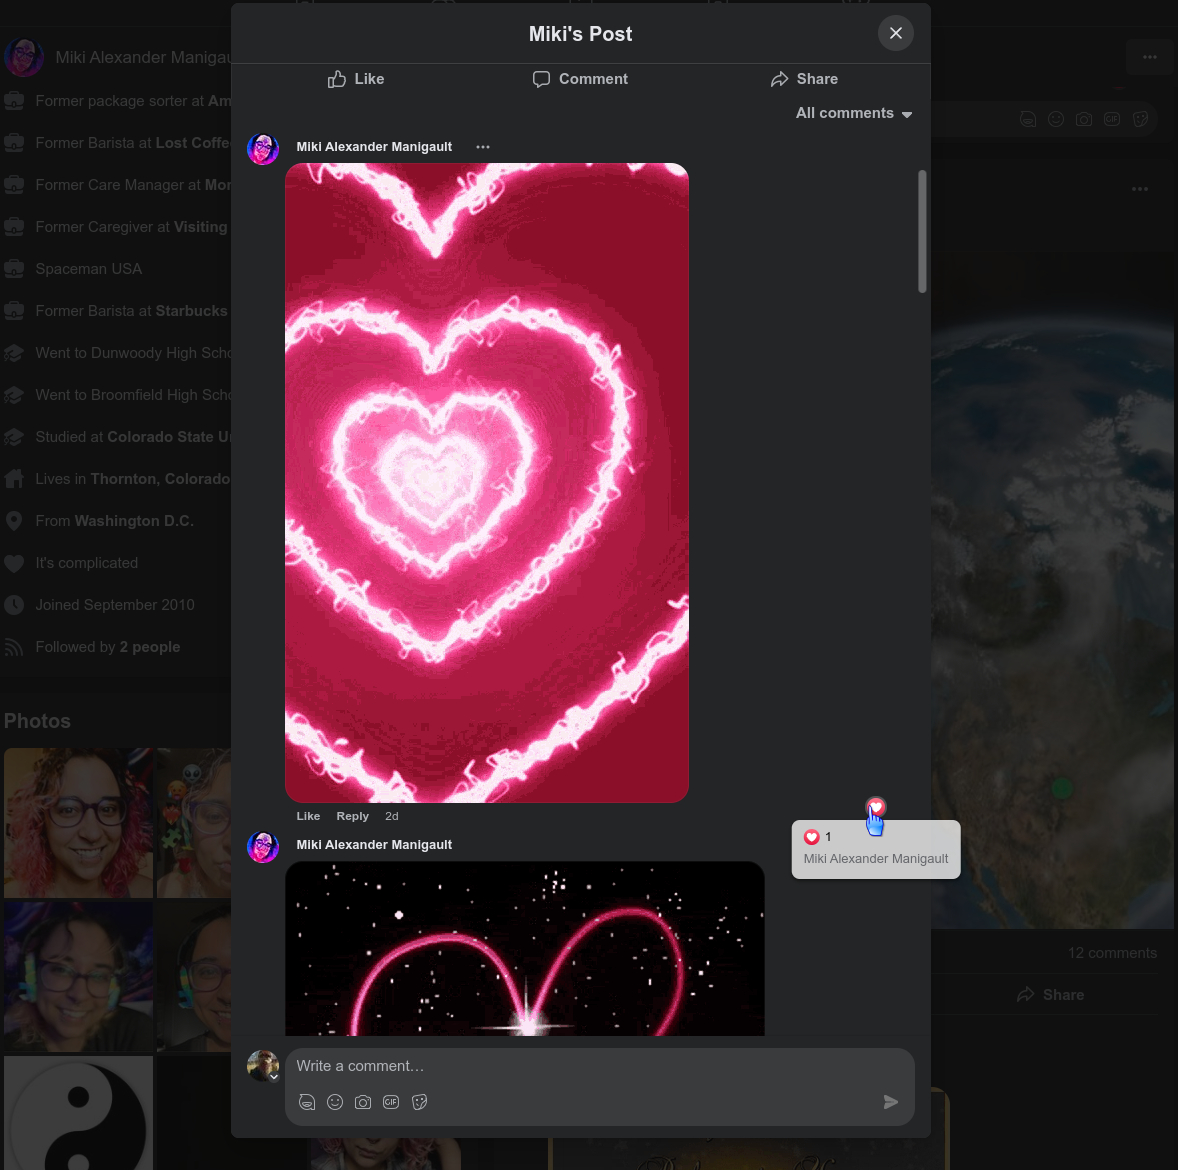Like the heart GIF comment
1178x1170 pixels.
pos(308,816)
